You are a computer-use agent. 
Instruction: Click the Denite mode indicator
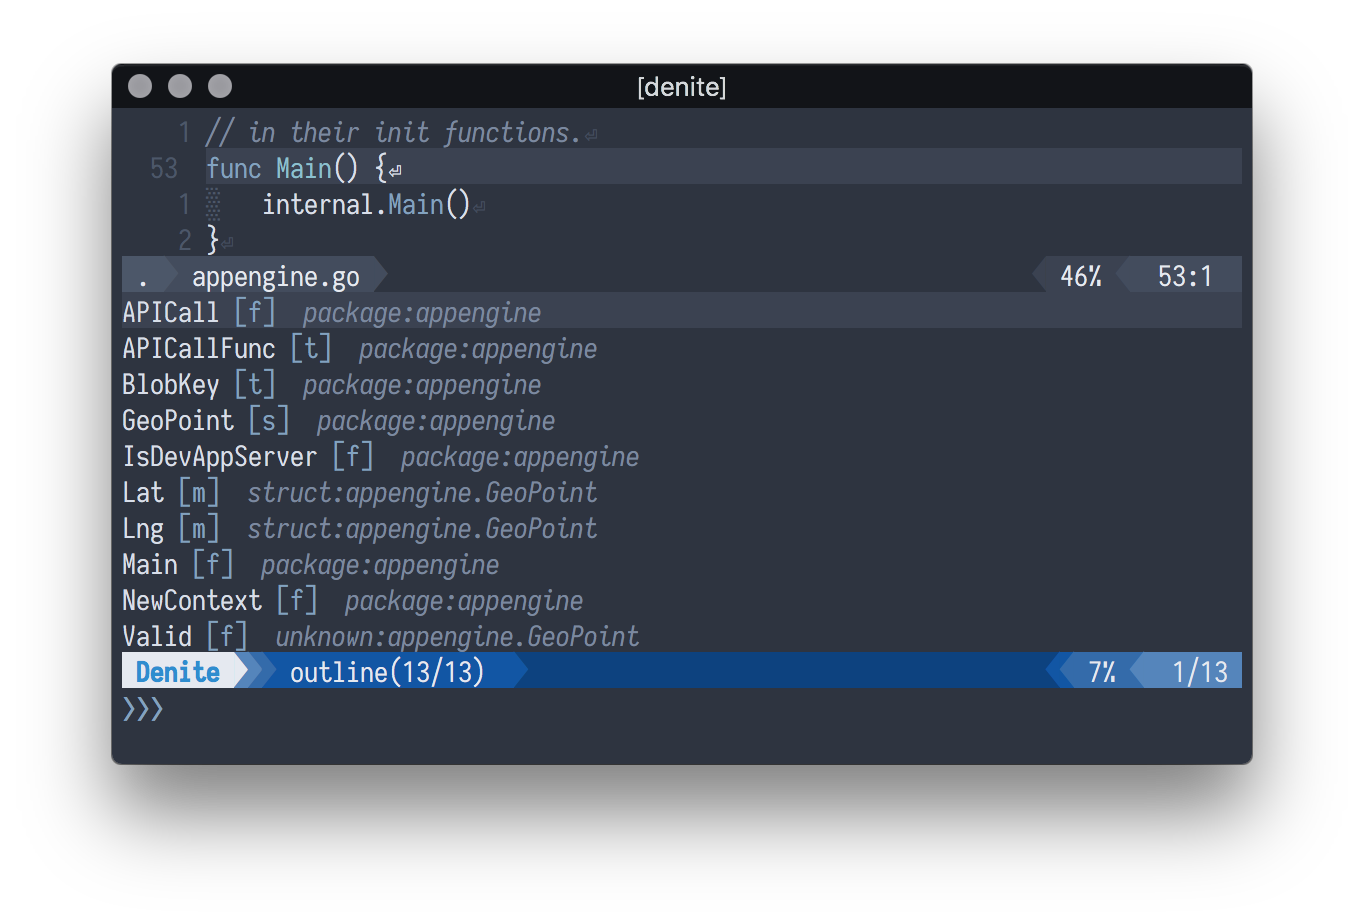click(178, 672)
